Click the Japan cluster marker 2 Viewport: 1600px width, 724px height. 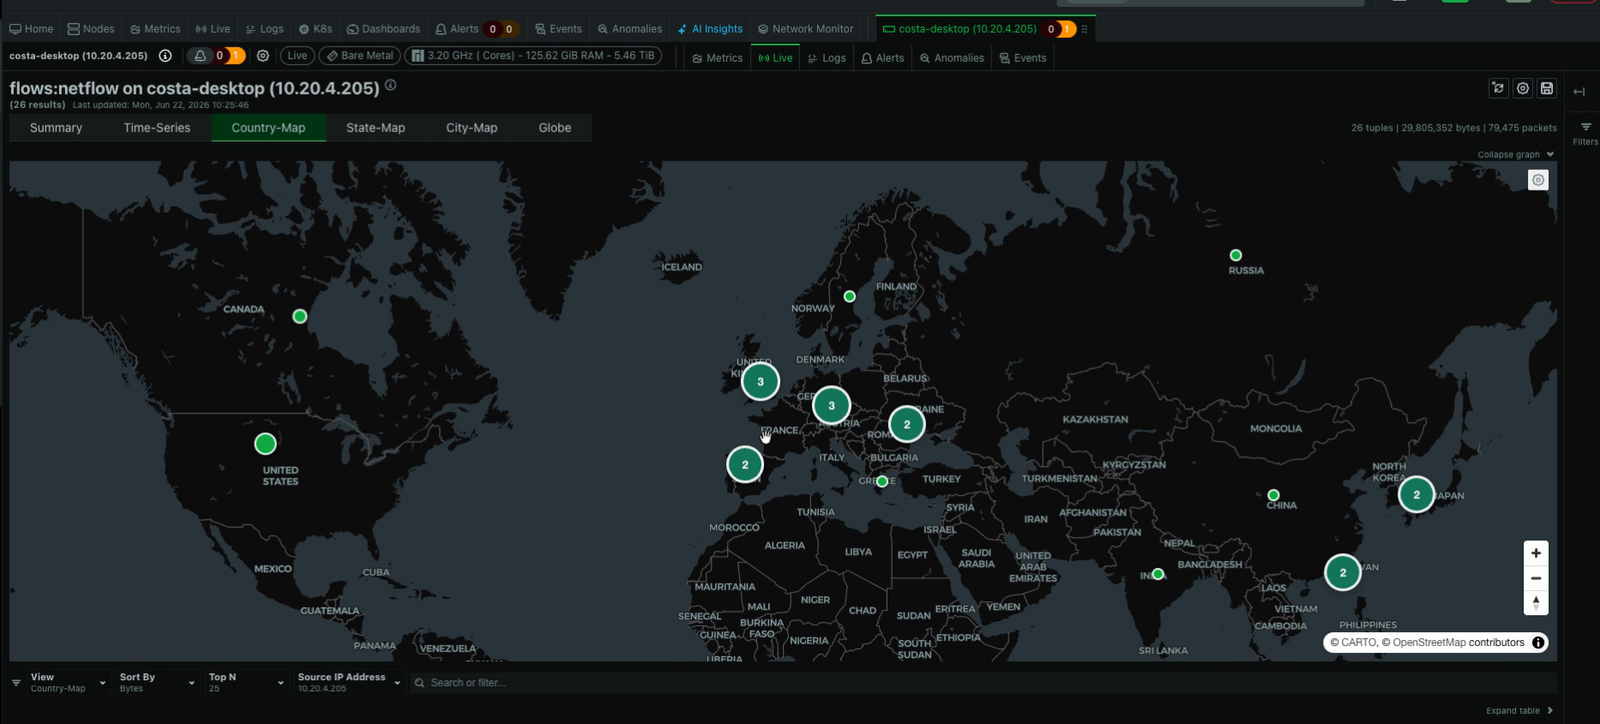pyautogui.click(x=1416, y=494)
